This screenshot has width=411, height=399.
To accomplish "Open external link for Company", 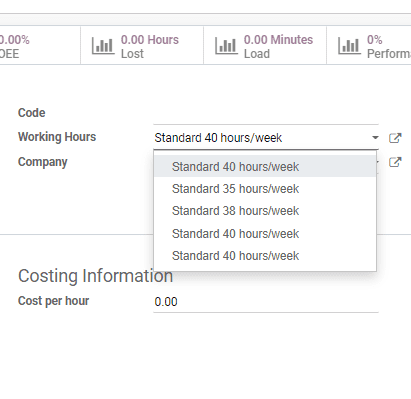I will [x=395, y=162].
